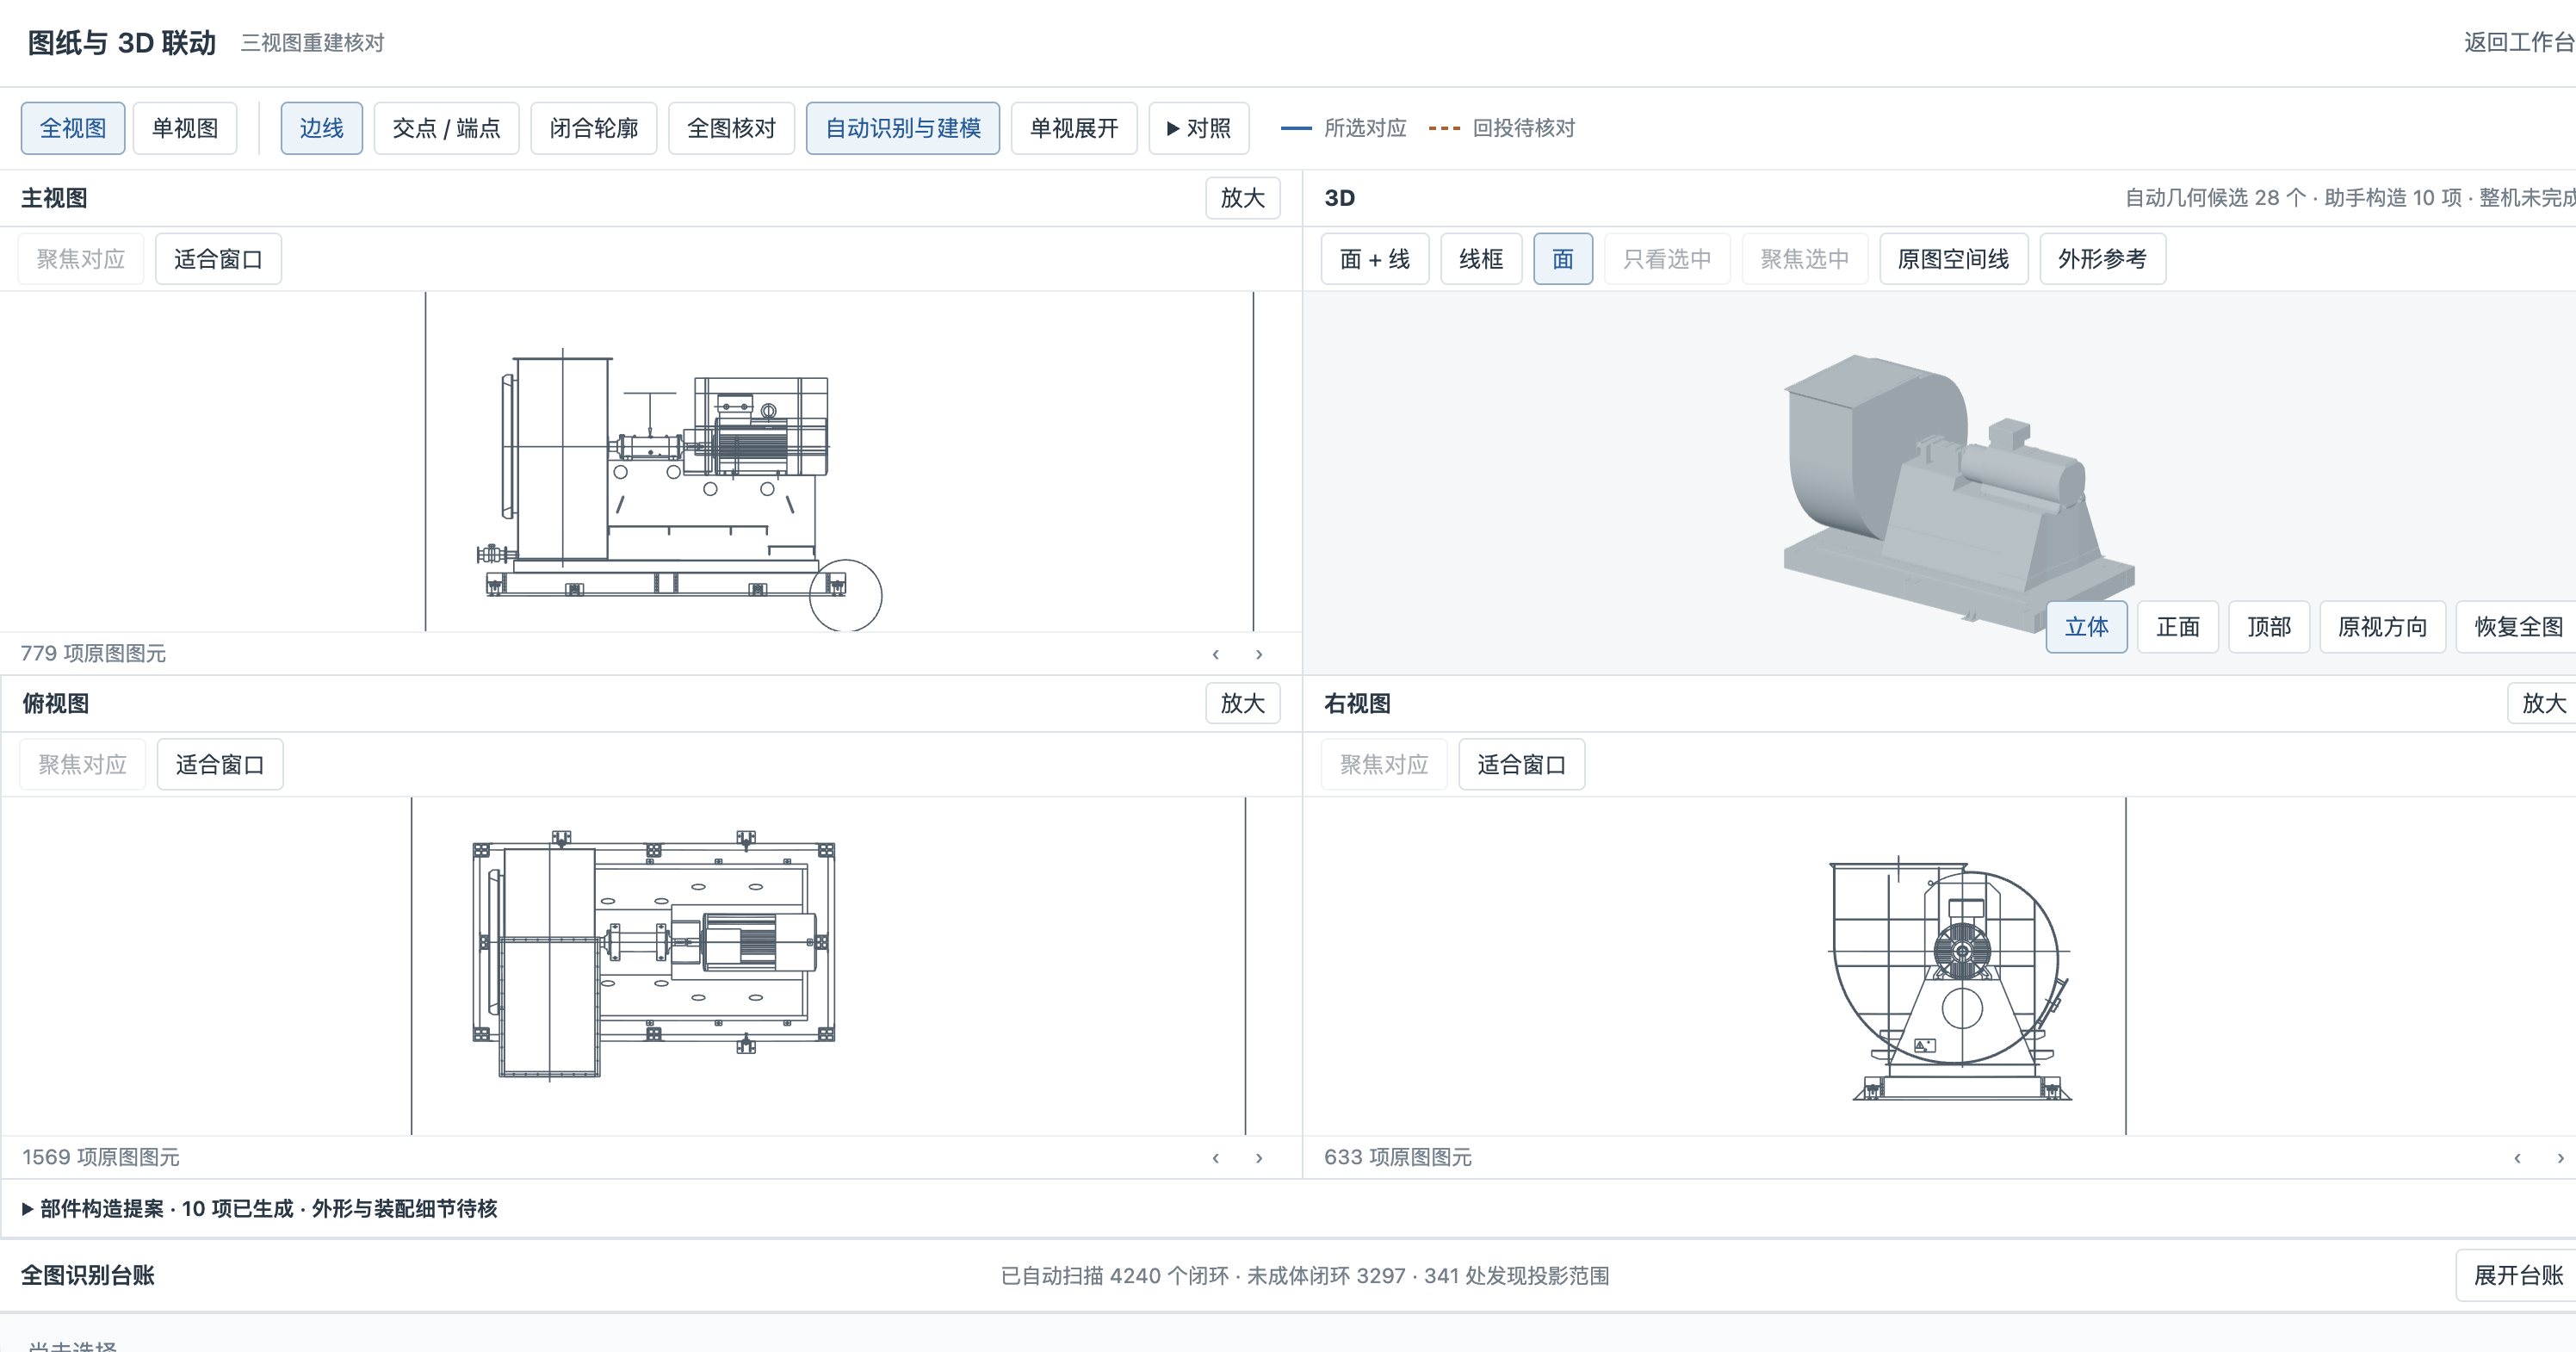Enlarge the 俯视图 panel with 放大
Image resolution: width=2576 pixels, height=1352 pixels.
pos(1243,703)
